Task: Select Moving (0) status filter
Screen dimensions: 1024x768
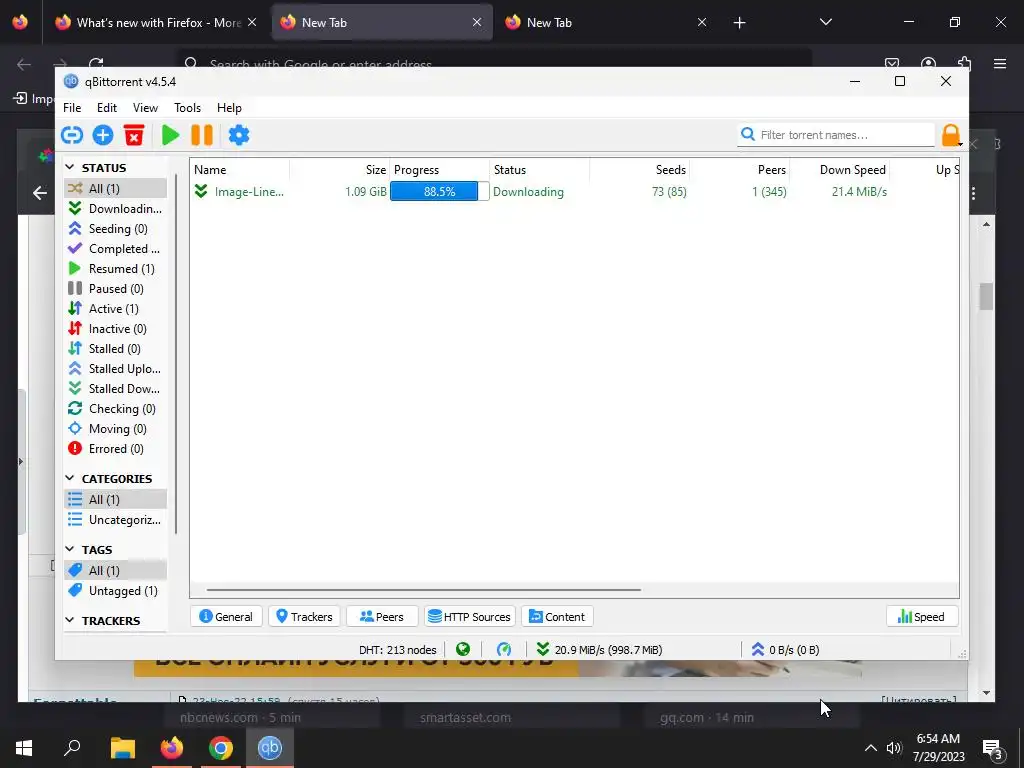Action: (x=116, y=429)
